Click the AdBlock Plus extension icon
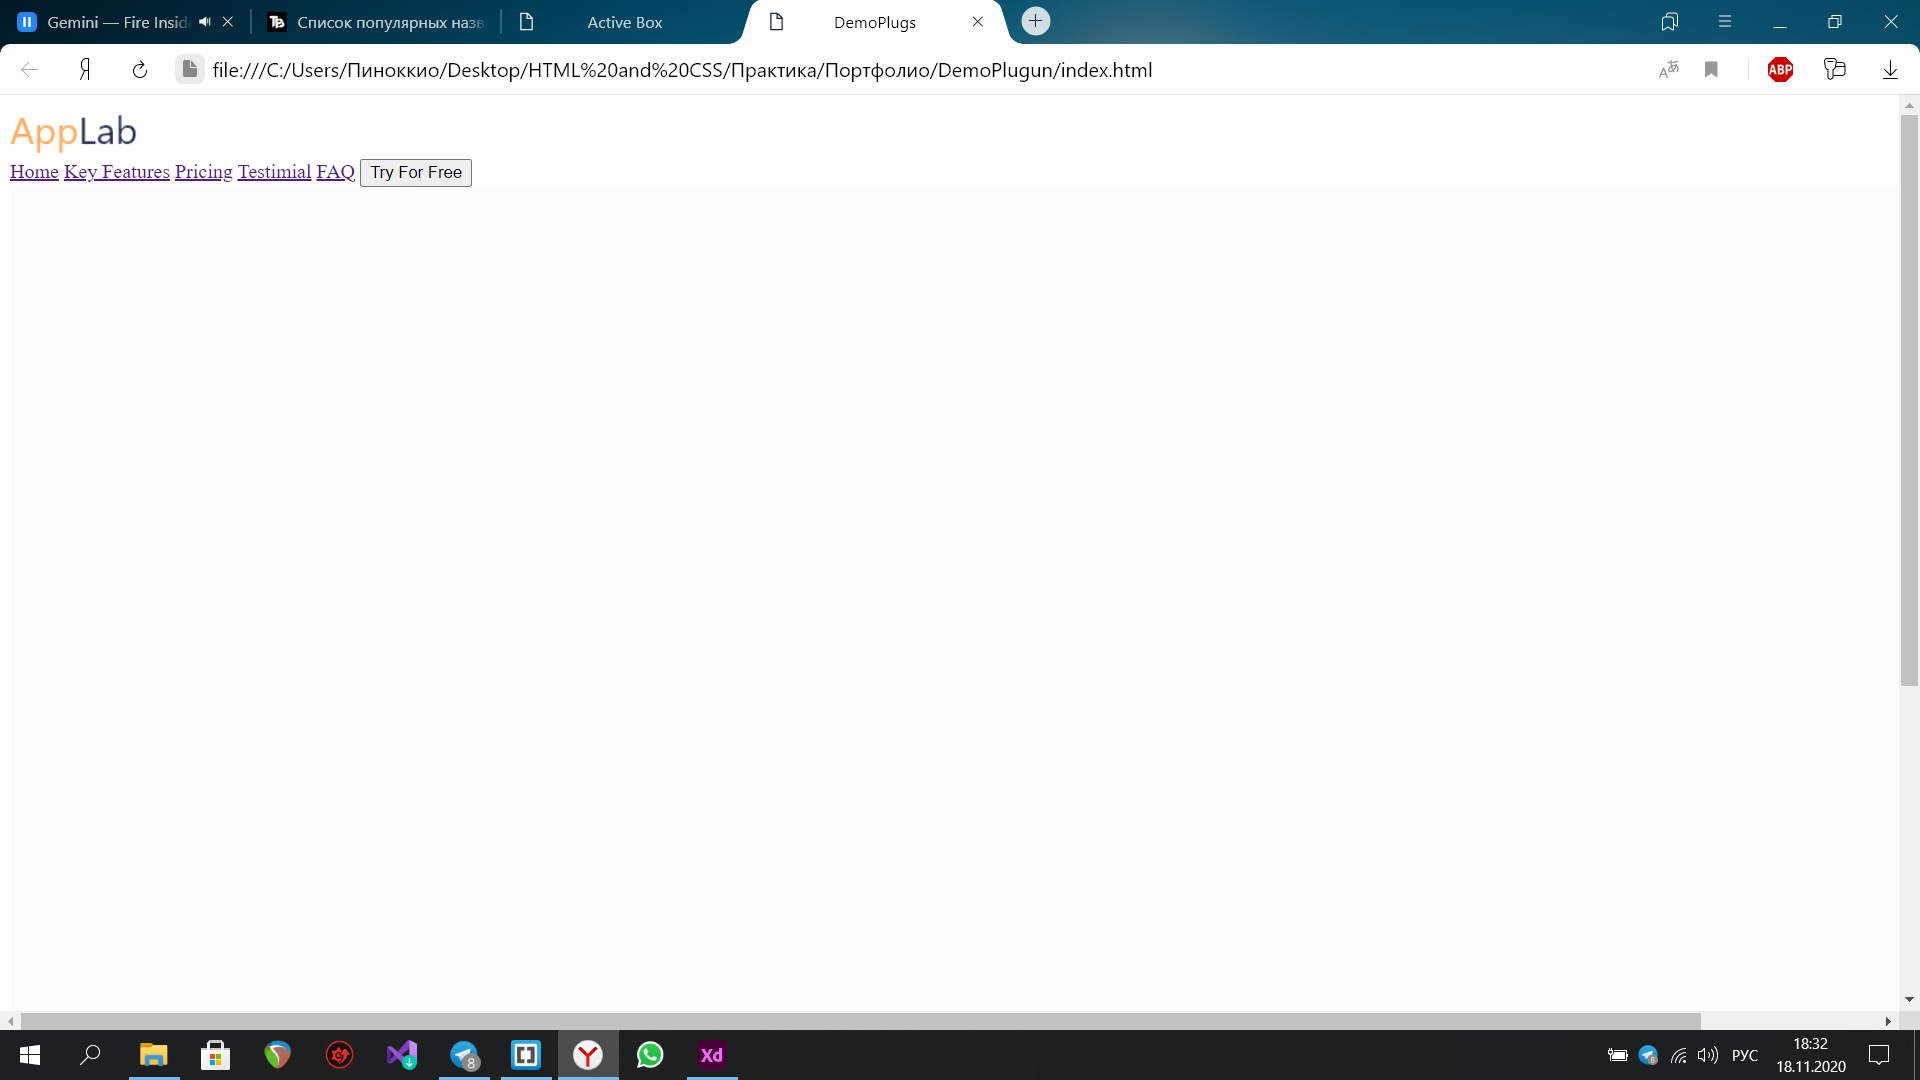Screen dimensions: 1920x1080 coord(1780,70)
